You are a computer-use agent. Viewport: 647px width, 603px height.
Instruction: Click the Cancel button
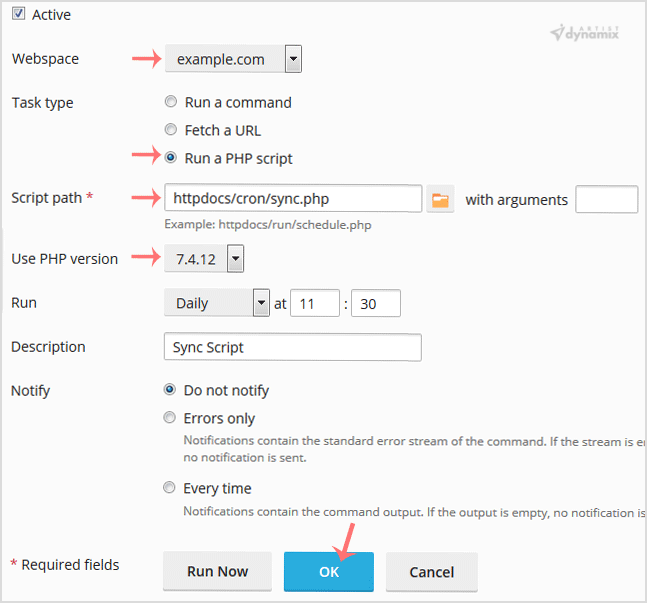pyautogui.click(x=431, y=571)
